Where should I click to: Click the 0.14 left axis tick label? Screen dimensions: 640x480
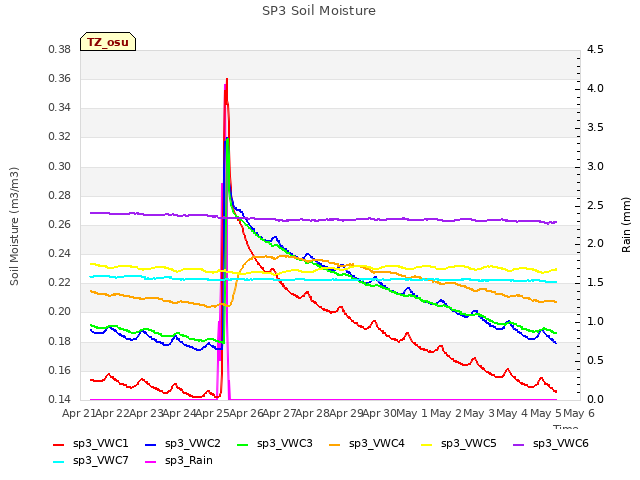[60, 400]
